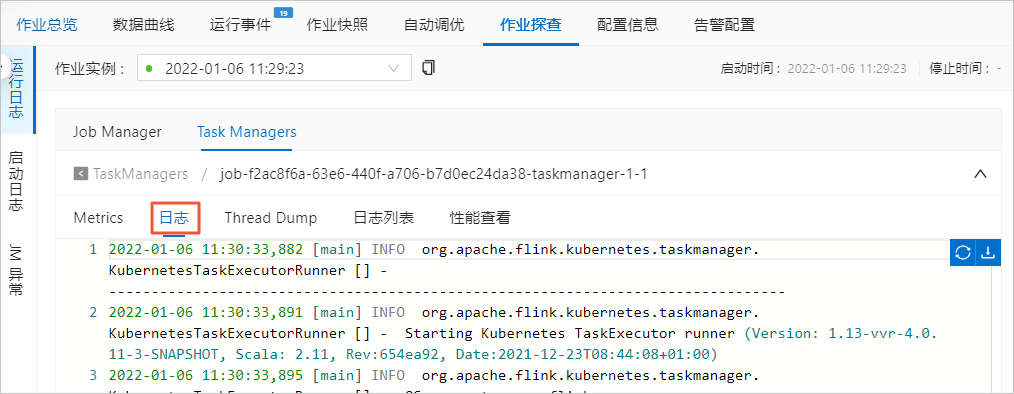This screenshot has height=394, width=1014.
Task: Open the Thread Dump sub-tab
Action: (x=271, y=218)
